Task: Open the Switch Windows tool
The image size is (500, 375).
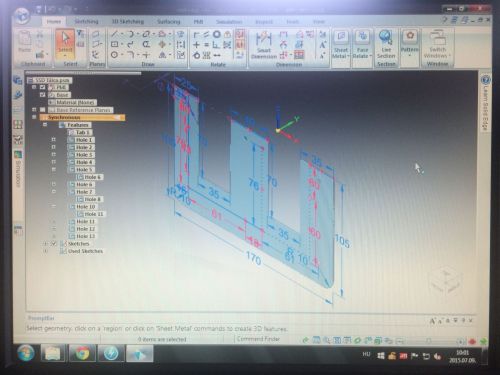Action: click(437, 44)
